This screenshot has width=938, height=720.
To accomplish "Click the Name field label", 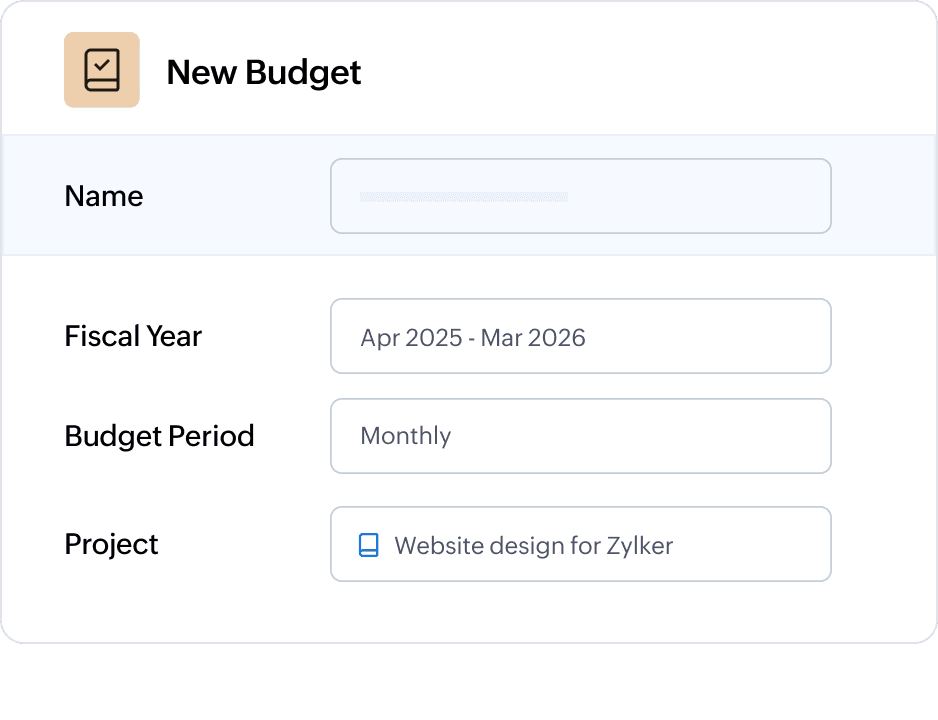I will [x=104, y=196].
